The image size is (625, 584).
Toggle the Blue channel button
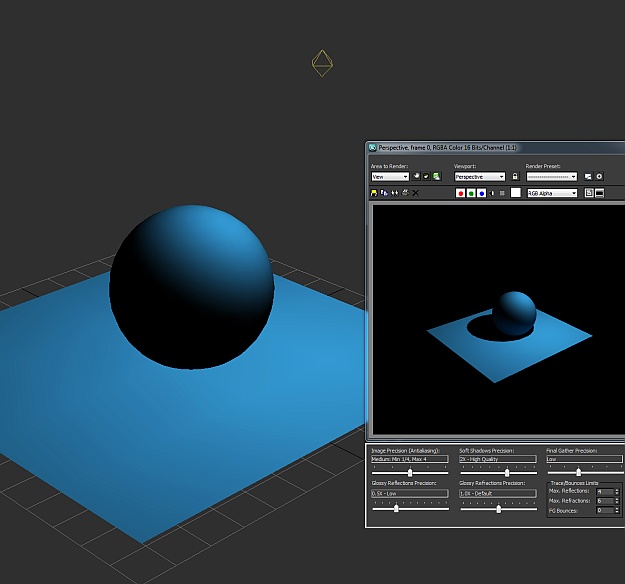coord(482,193)
